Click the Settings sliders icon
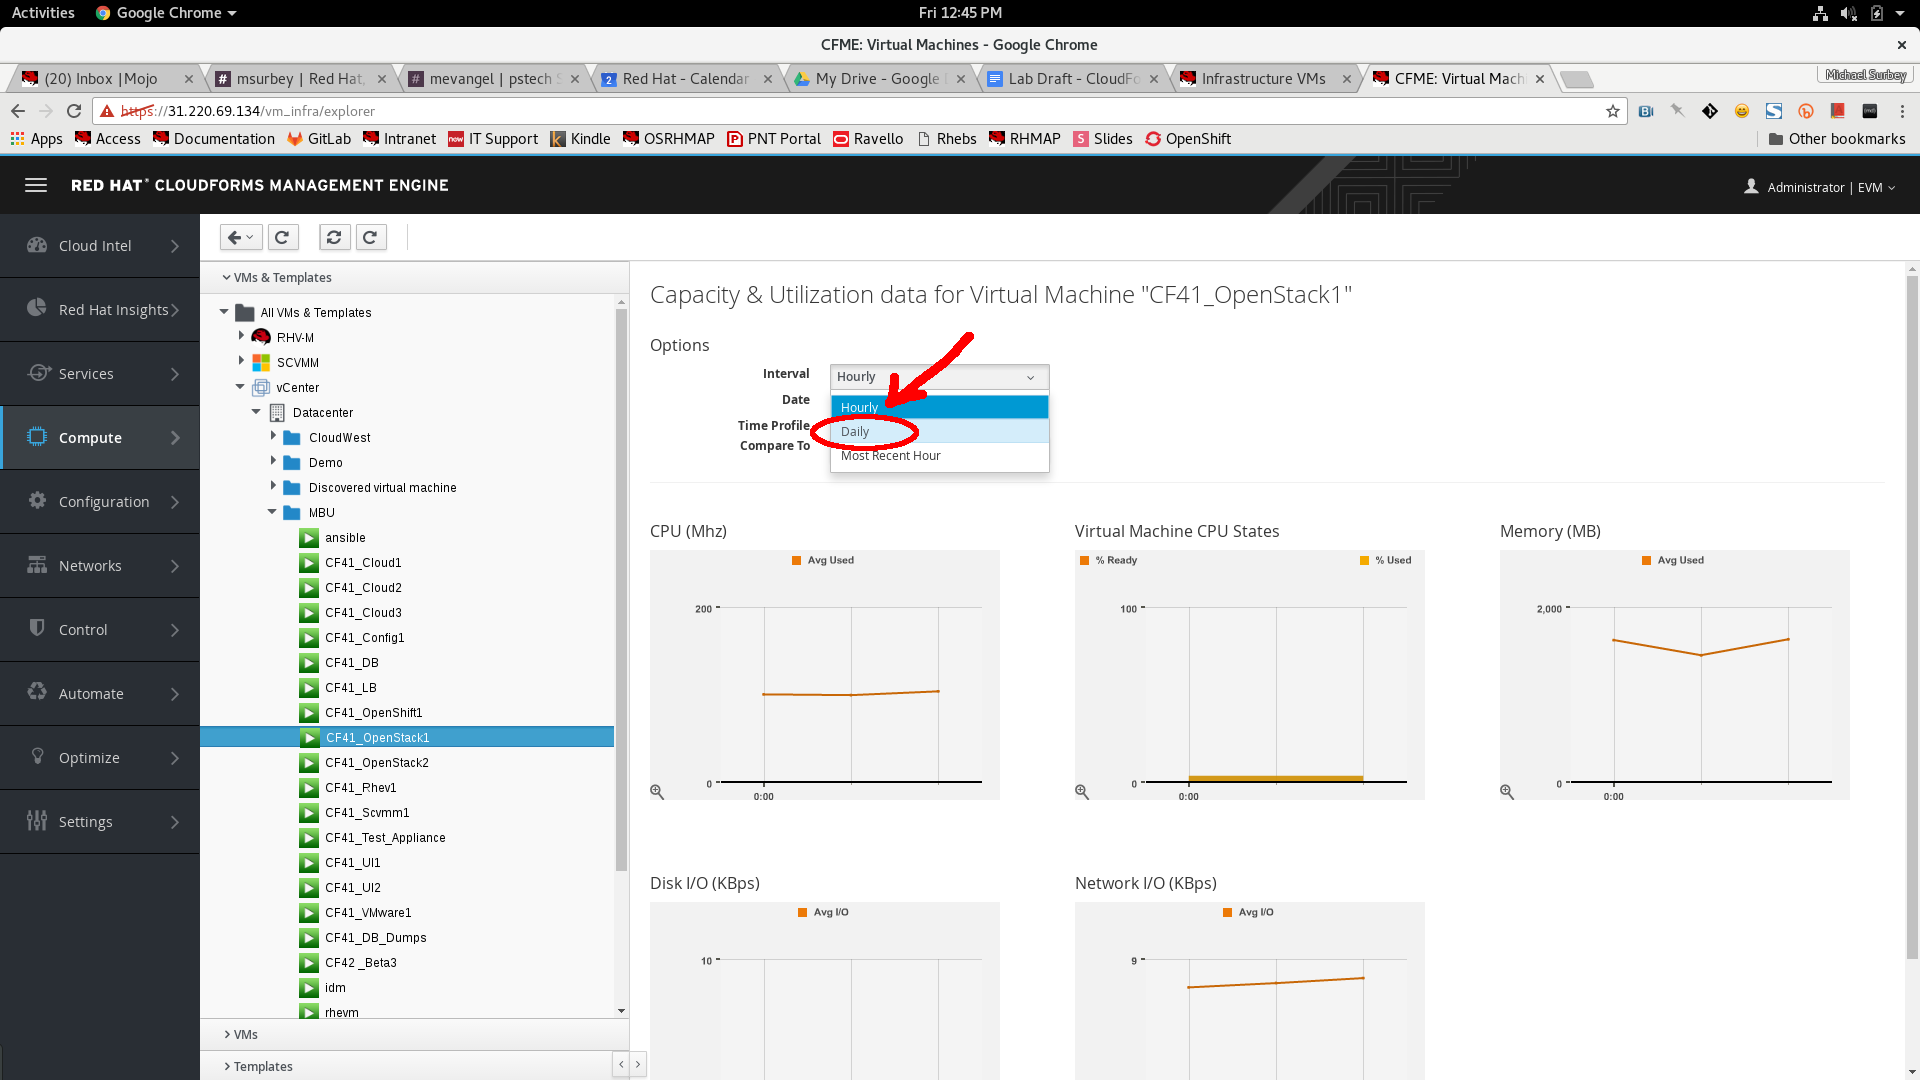 point(37,820)
